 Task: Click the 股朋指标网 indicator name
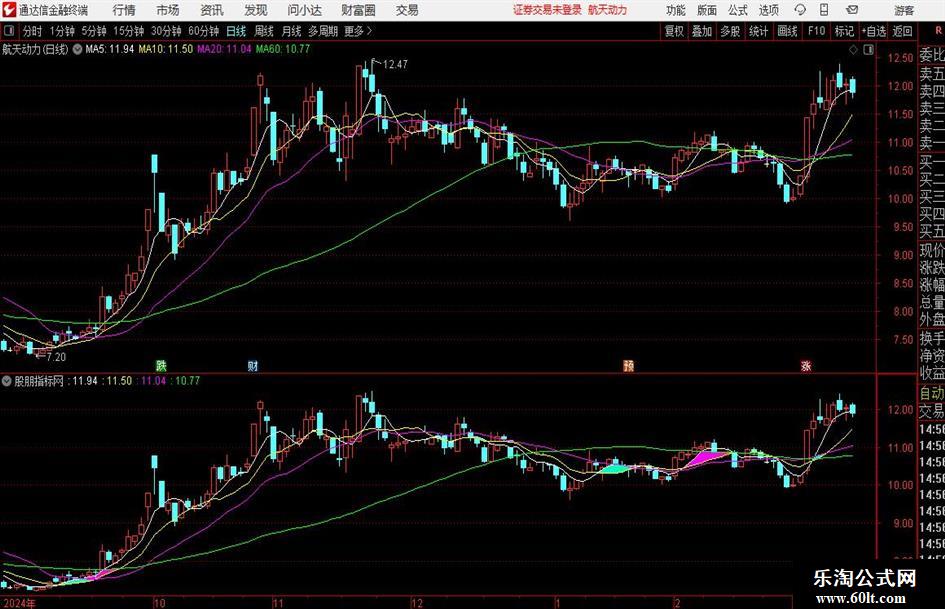39,381
